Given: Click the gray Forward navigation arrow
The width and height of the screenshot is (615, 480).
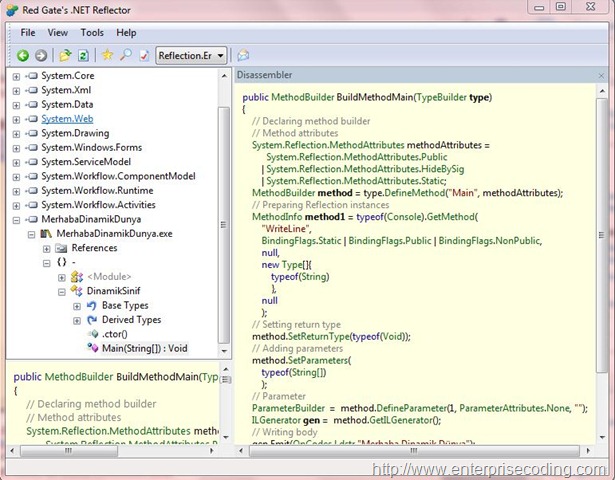Looking at the screenshot, I should coord(41,56).
